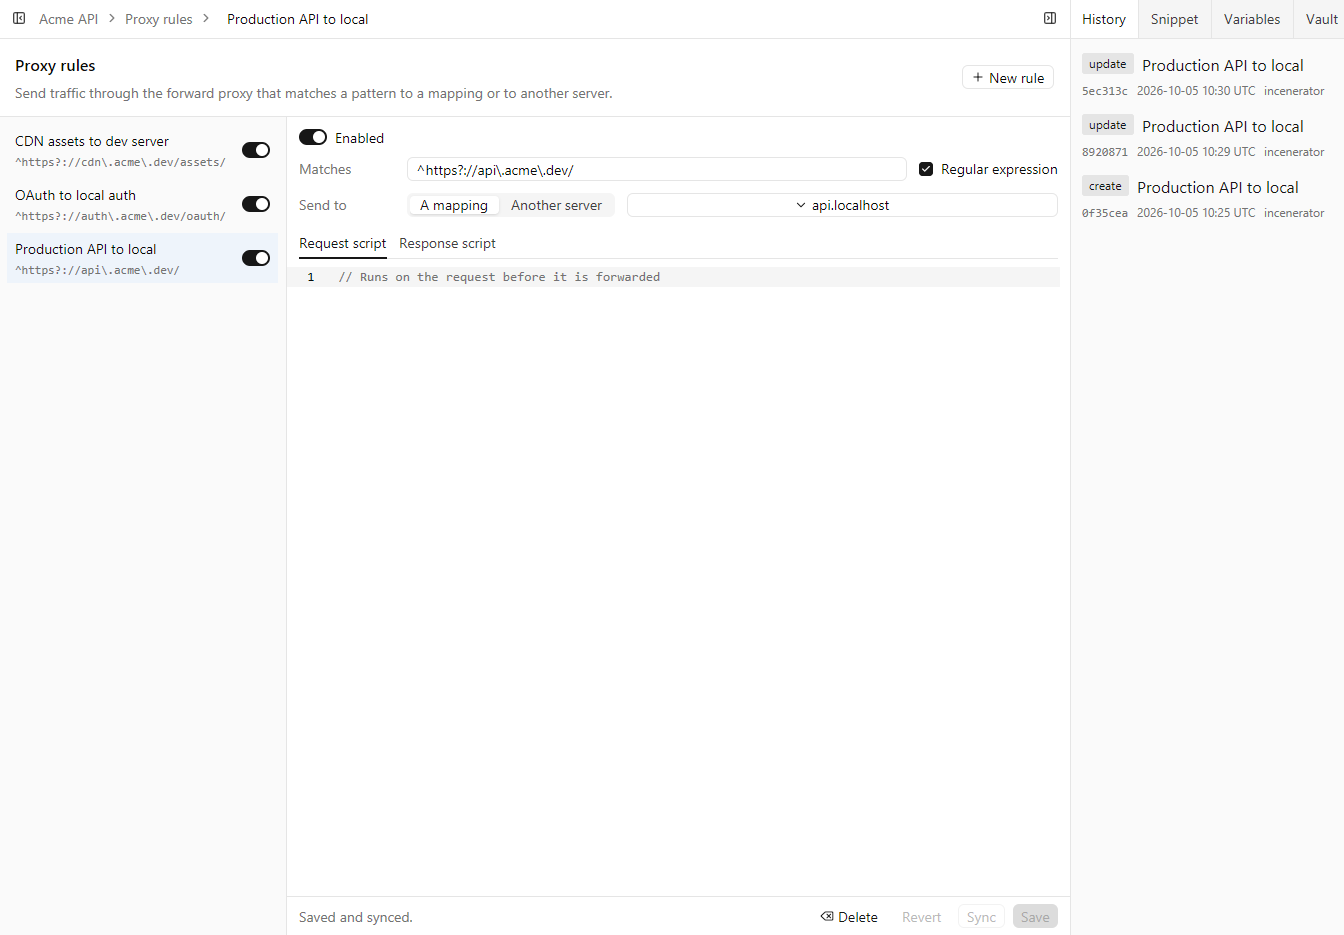Select the Request script tab

(343, 244)
